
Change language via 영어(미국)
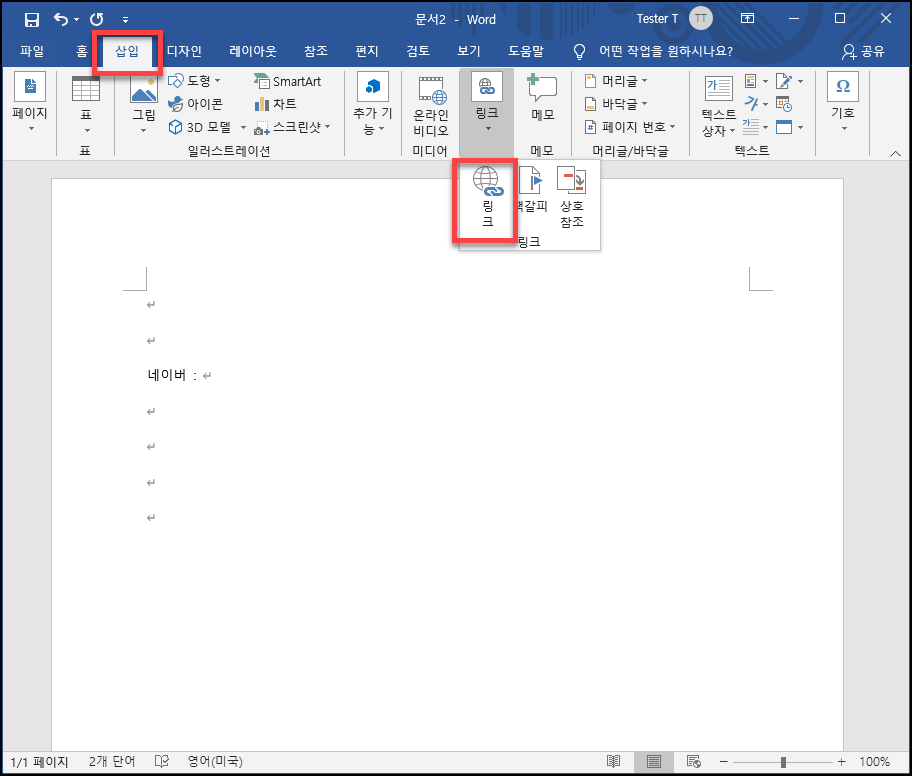[x=215, y=761]
